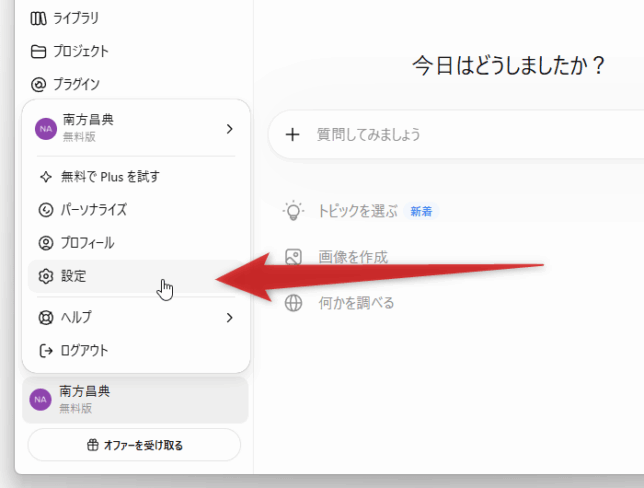Viewport: 644px width, 488px height.
Task: Click the settings gear icon
Action: pos(46,276)
